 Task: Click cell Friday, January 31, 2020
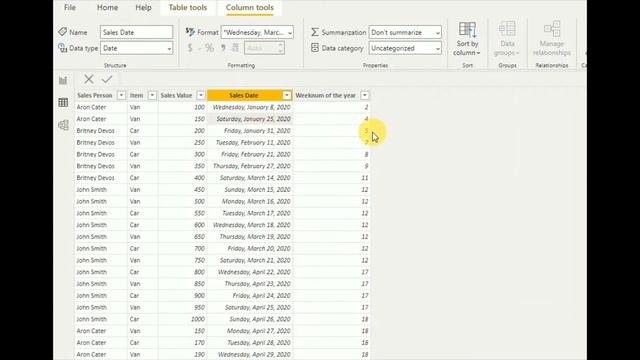tap(250, 131)
